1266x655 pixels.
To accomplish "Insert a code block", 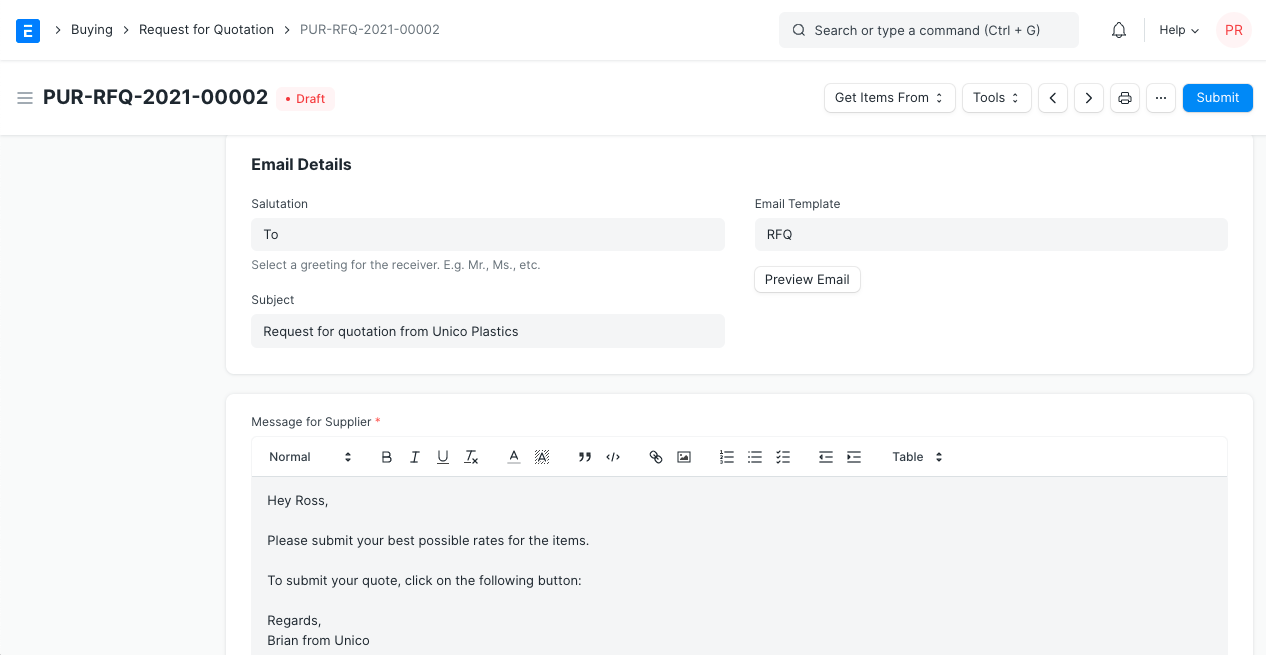I will (613, 456).
